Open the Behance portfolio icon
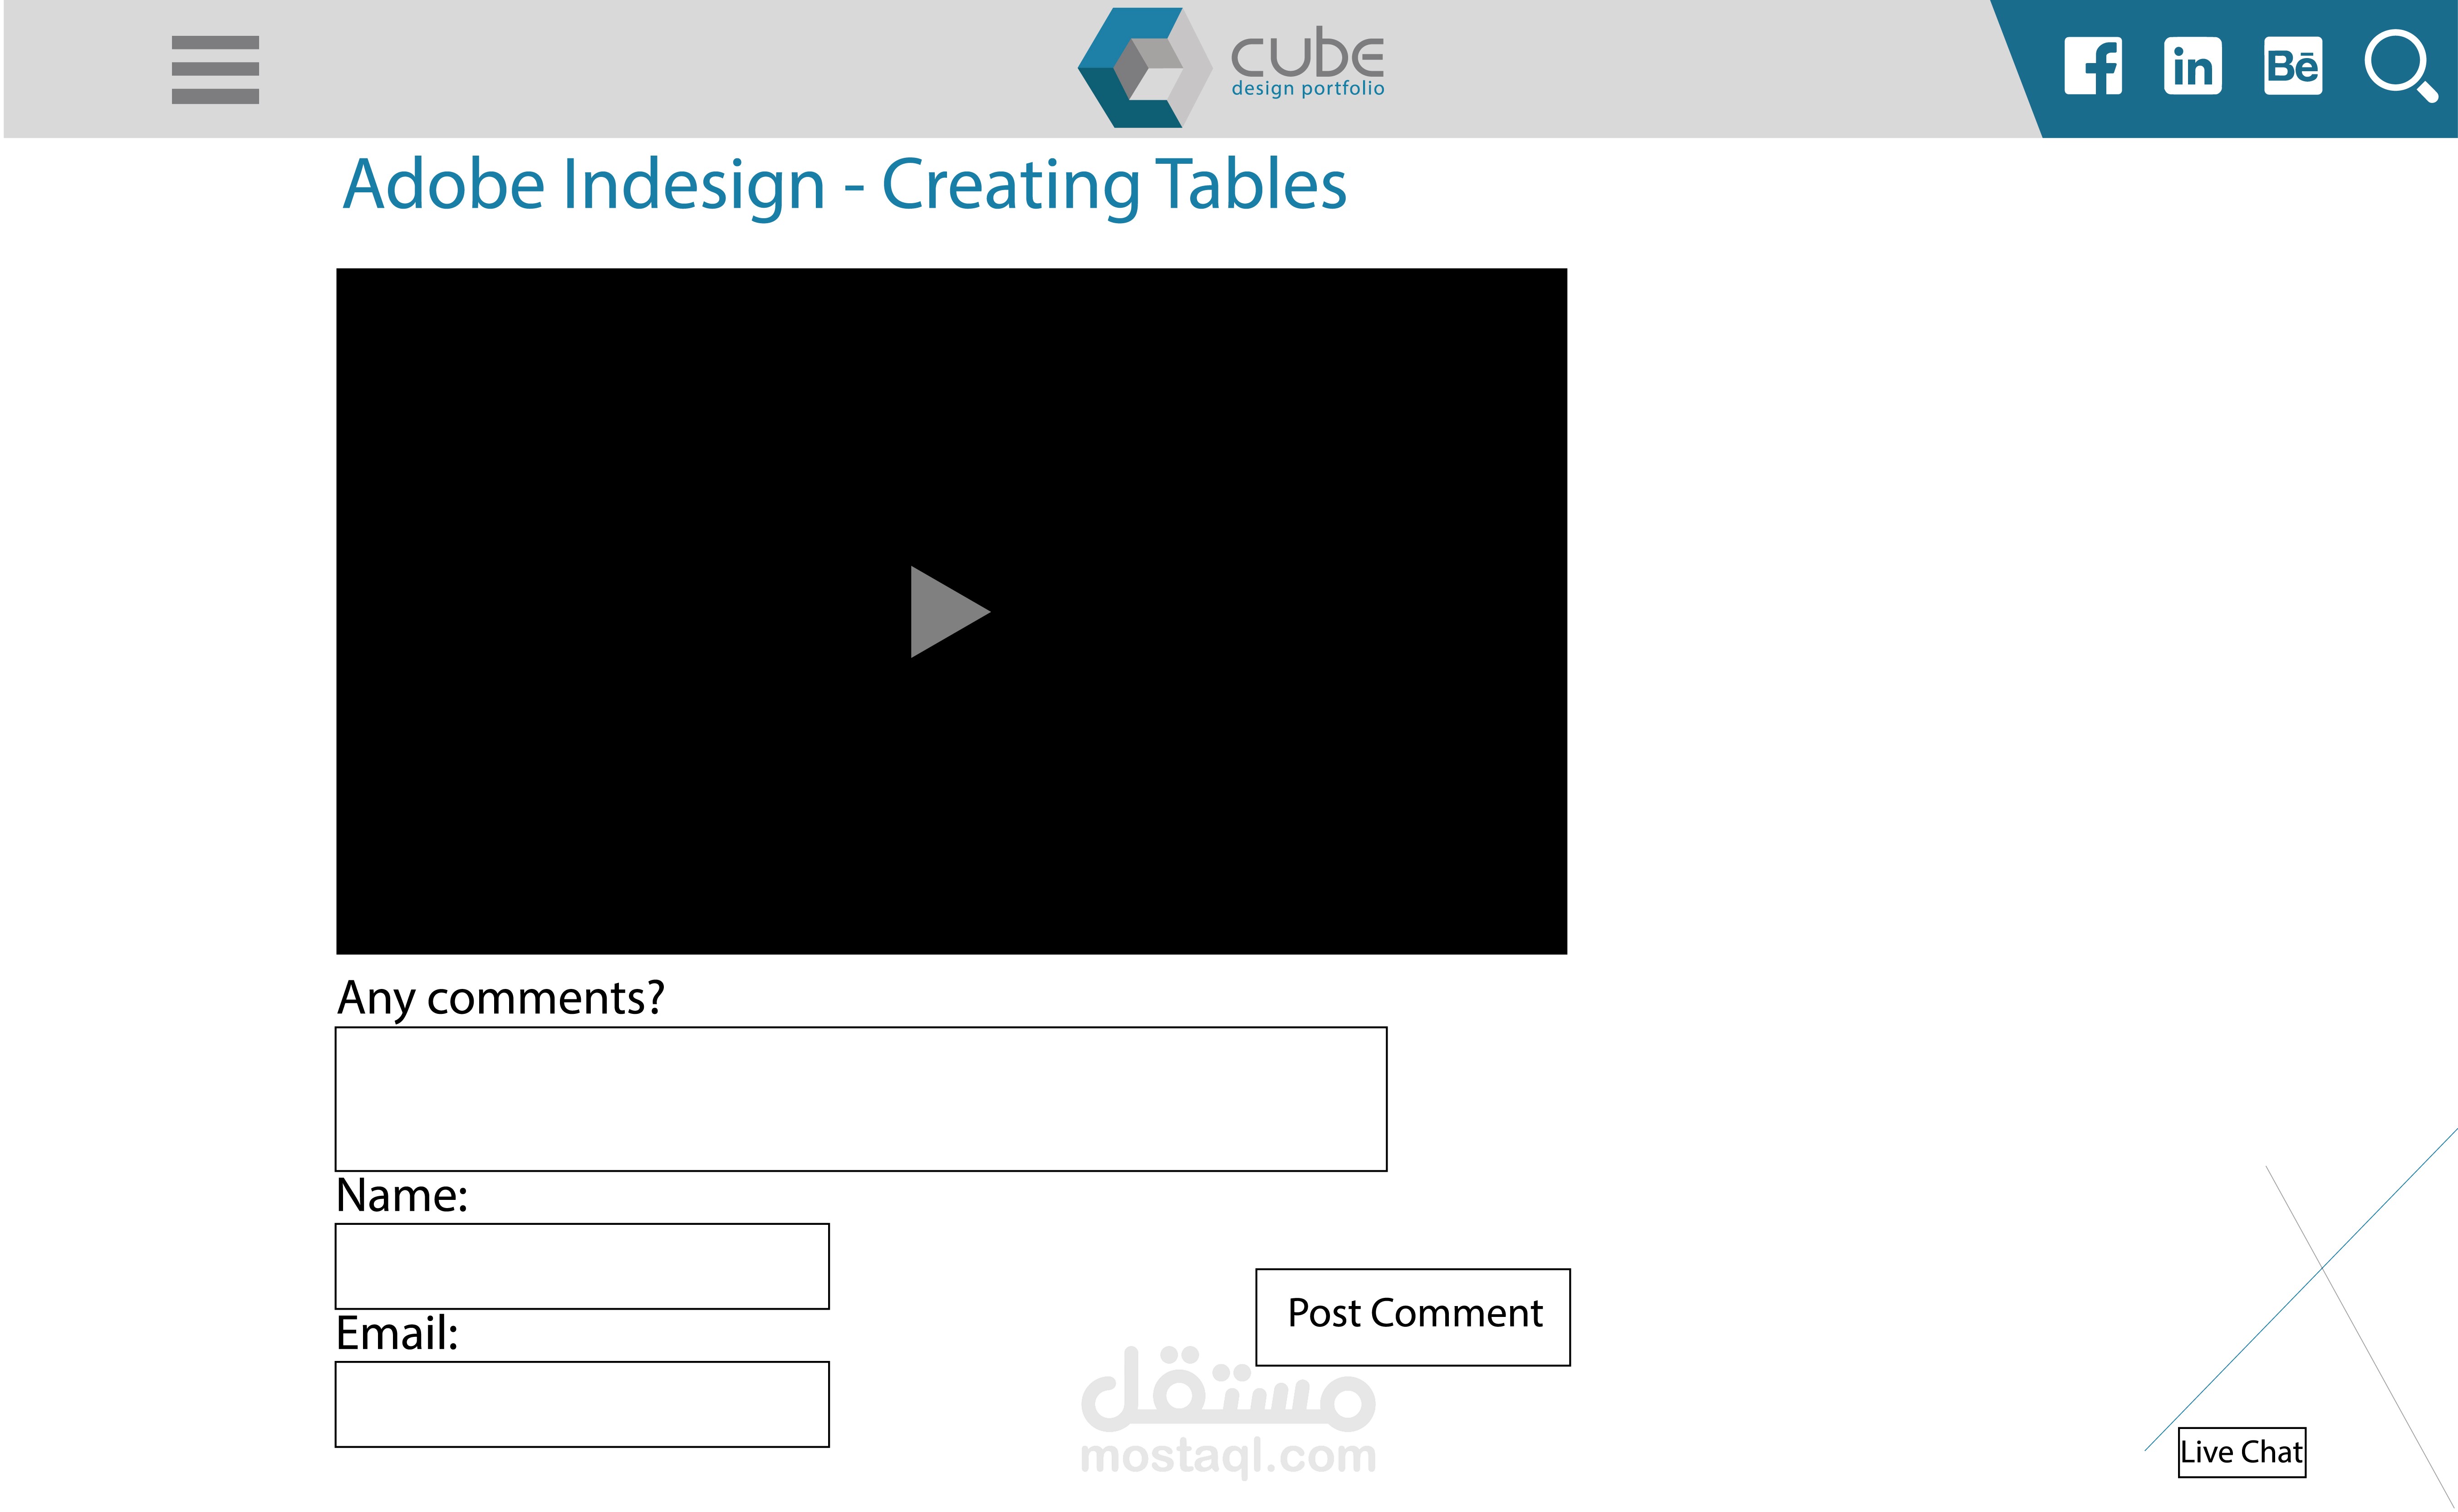The width and height of the screenshot is (2458, 1512). pos(2292,66)
